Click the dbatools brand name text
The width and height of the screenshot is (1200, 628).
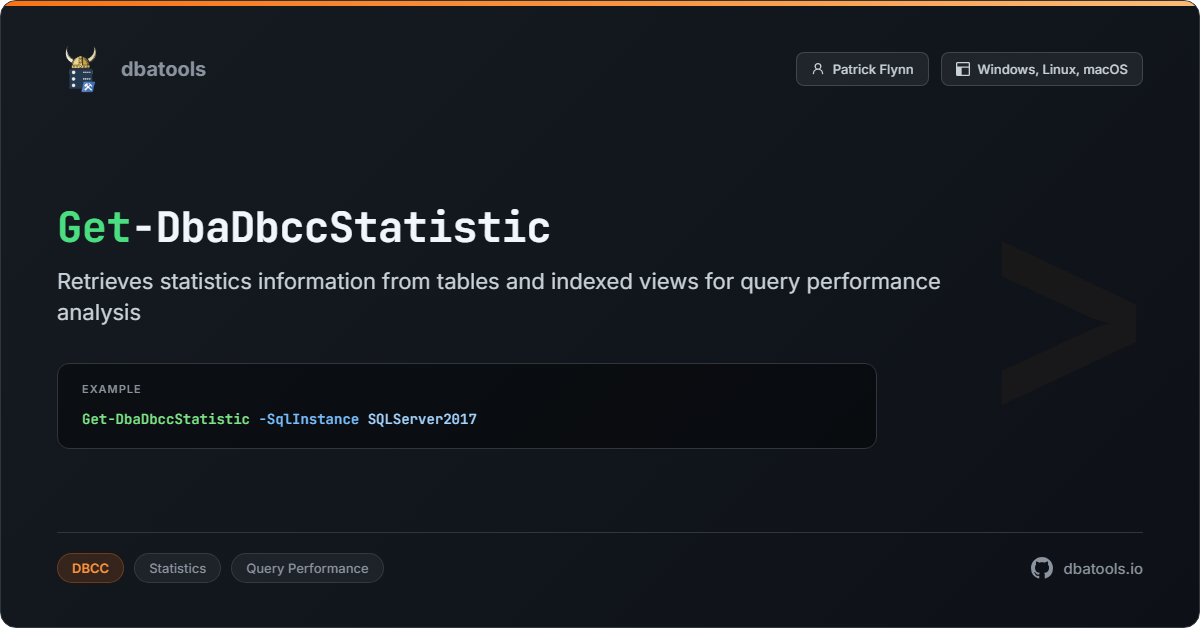tap(163, 69)
